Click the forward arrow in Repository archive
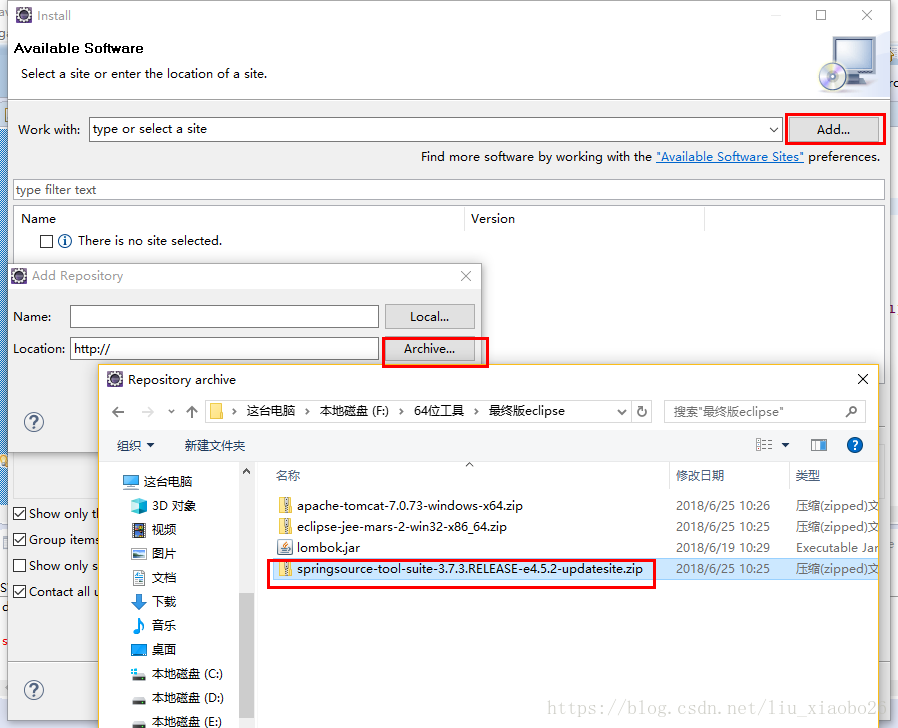This screenshot has height=728, width=898. [x=147, y=412]
